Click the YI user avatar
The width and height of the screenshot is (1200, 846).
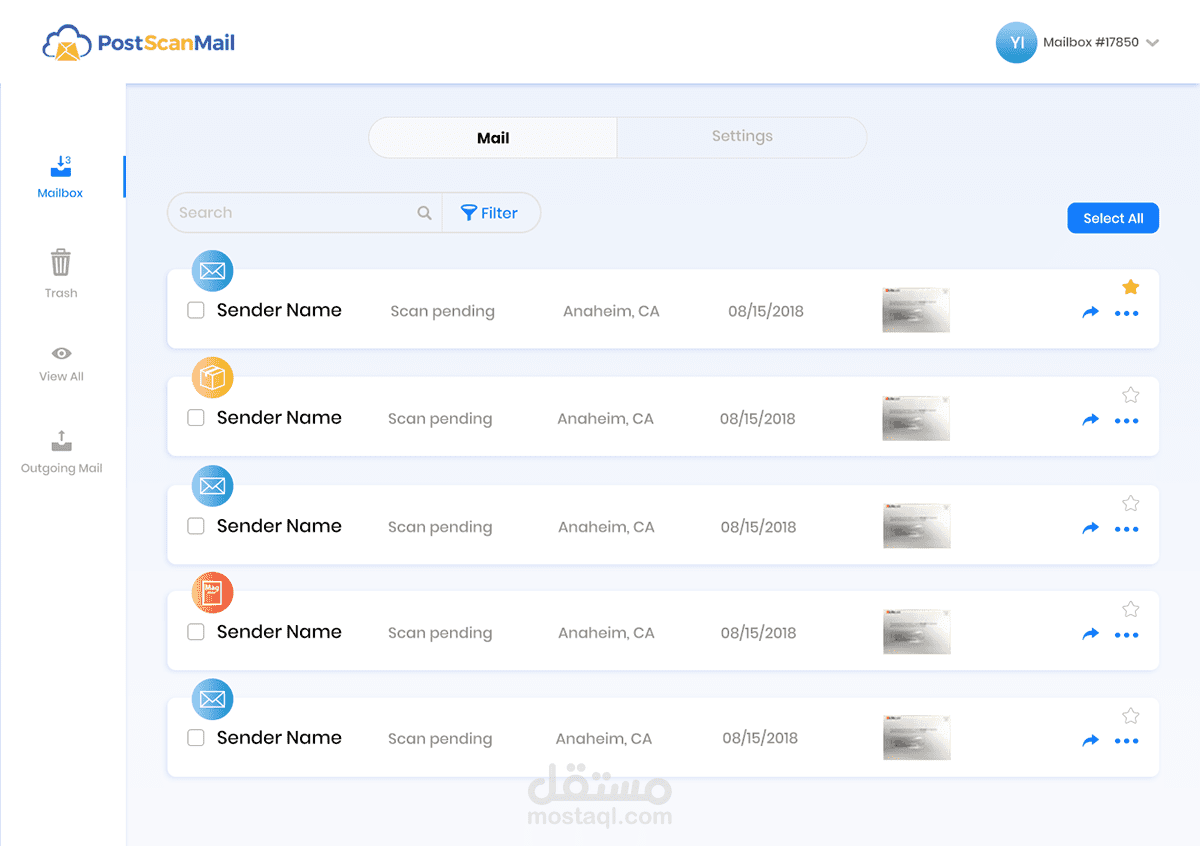1016,43
